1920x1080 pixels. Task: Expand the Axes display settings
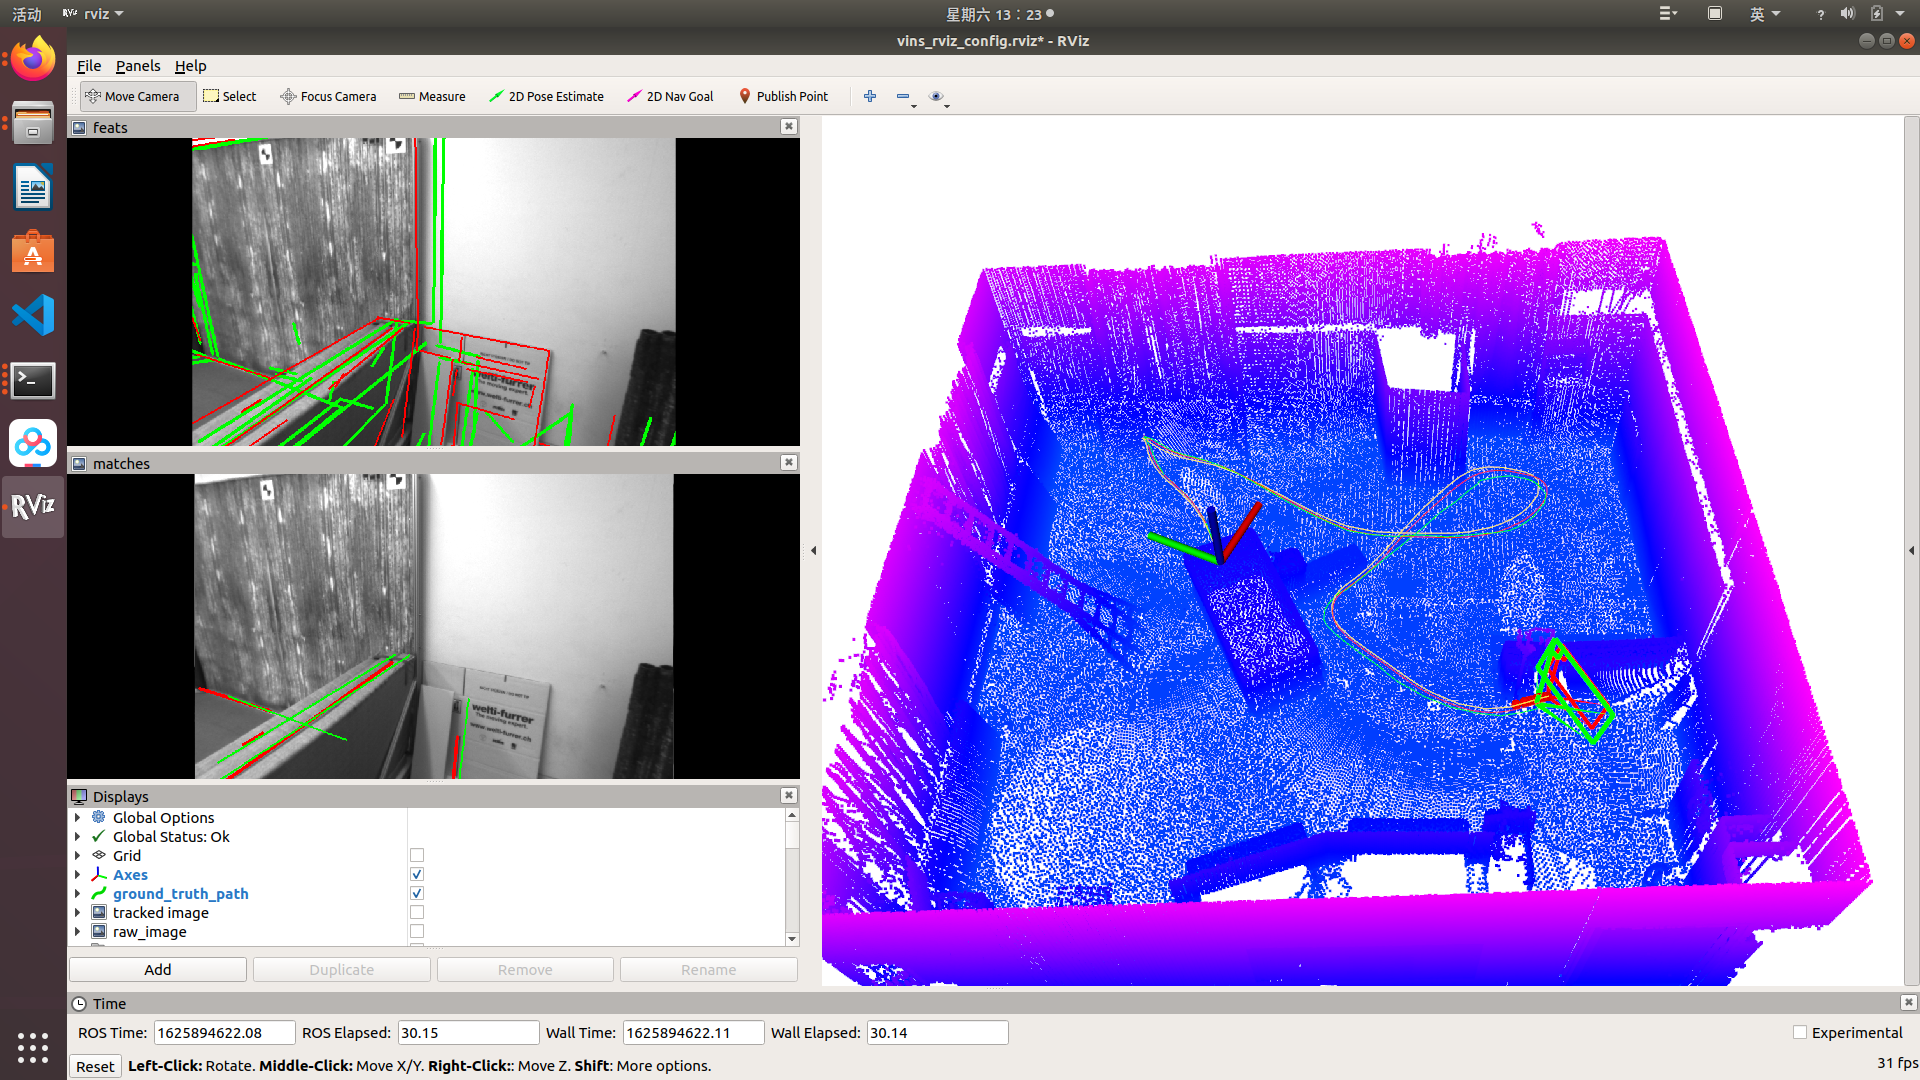(79, 874)
